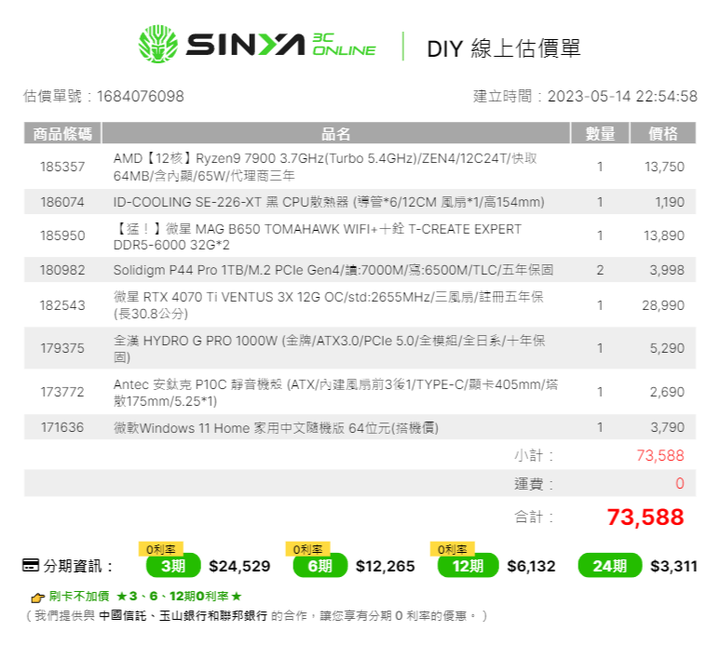This screenshot has width=720, height=645.
Task: Click price 3,998 for the Solidigm SSD
Action: tap(667, 270)
